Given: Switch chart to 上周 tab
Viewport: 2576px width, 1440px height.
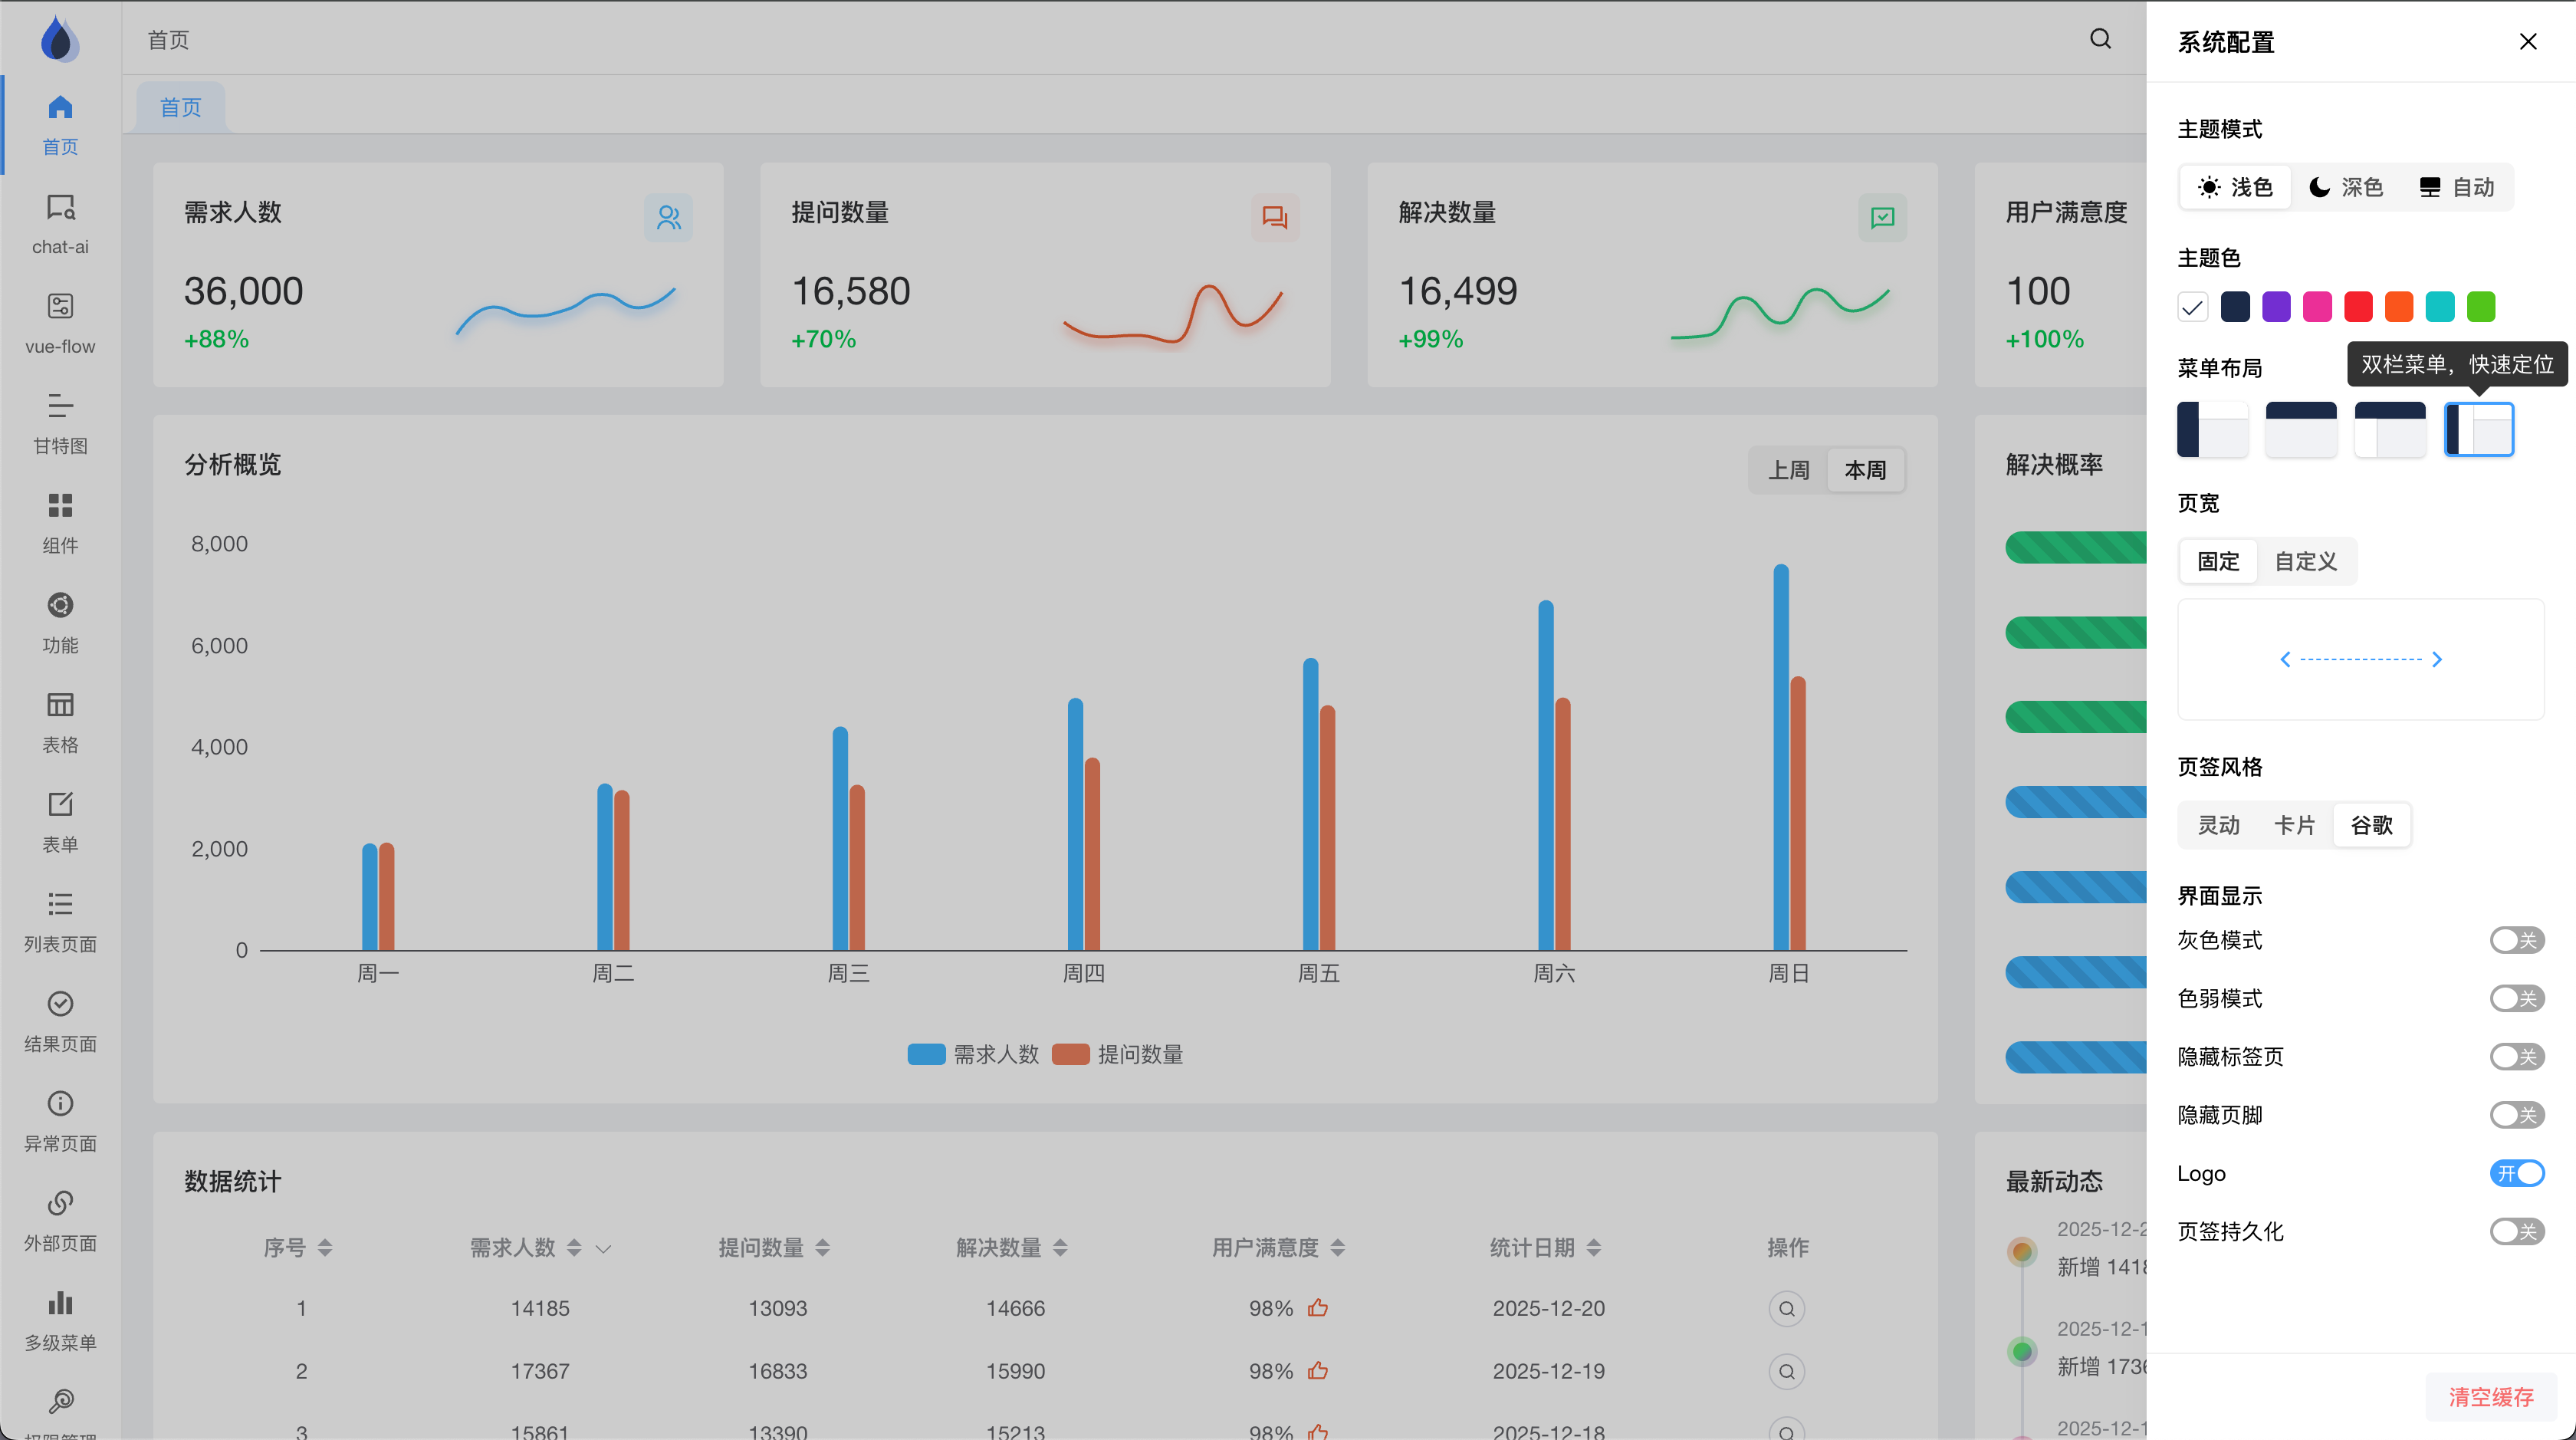Looking at the screenshot, I should pos(1788,470).
